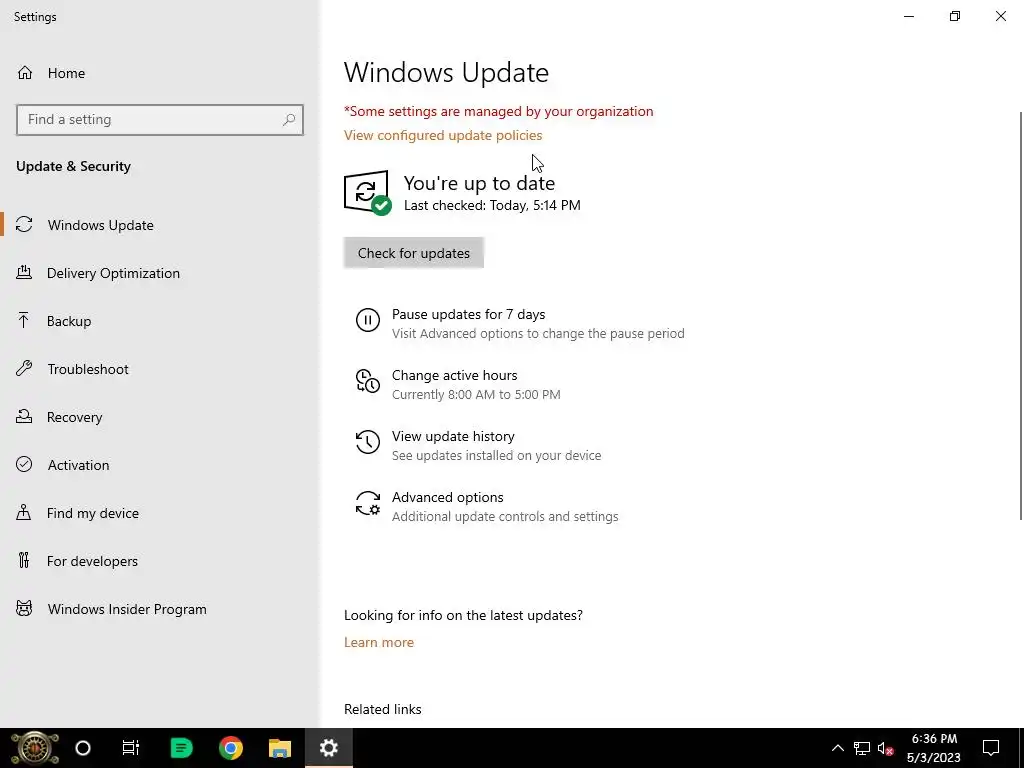Click the network icon in the system tray
1024x768 pixels.
pos(862,748)
